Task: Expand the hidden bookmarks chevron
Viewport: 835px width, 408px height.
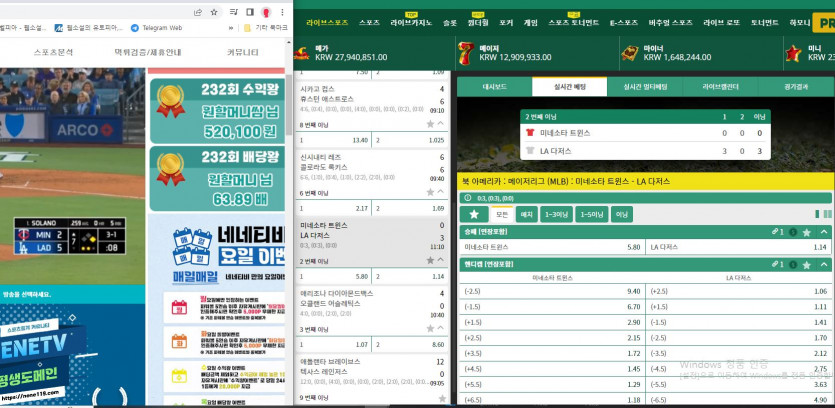Action: click(x=231, y=28)
